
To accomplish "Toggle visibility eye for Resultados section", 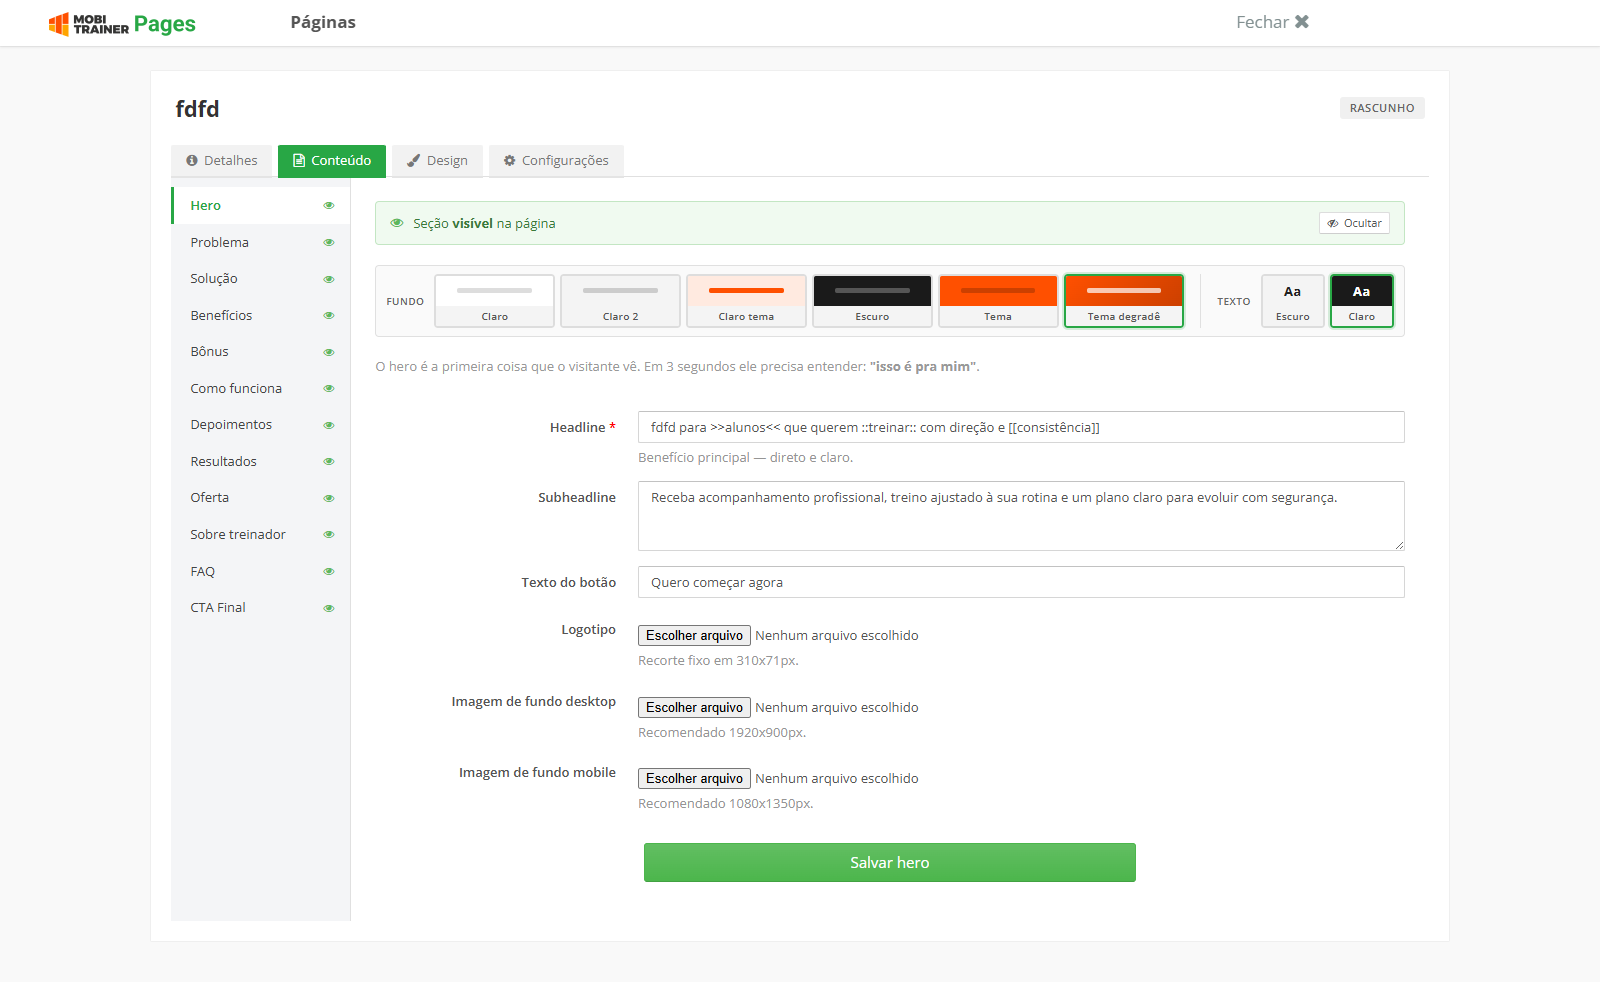I will coord(329,462).
